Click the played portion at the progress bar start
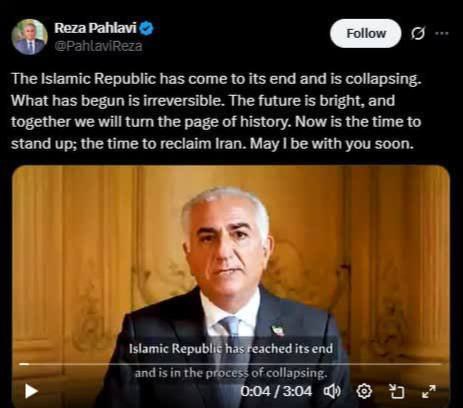Screen dimensions: 463x408 coord(24,364)
